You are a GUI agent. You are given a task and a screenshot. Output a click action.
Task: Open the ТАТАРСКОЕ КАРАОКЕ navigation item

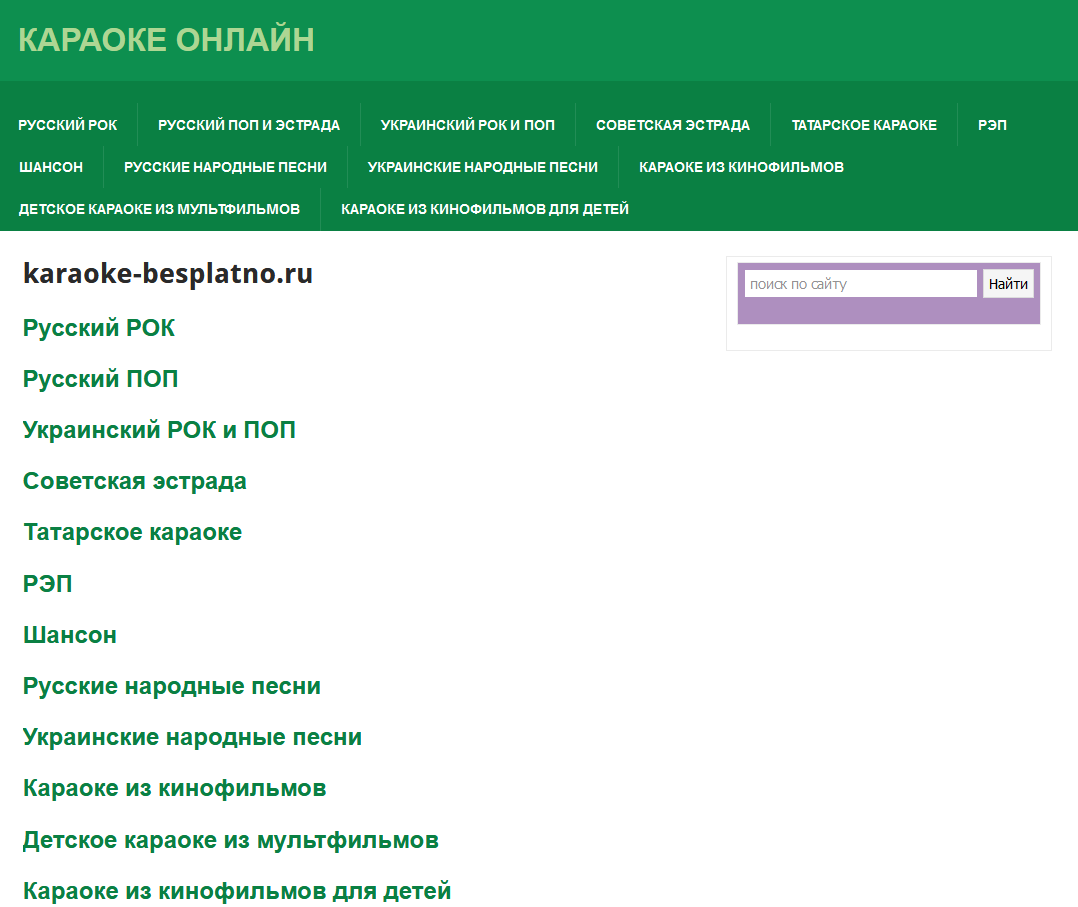863,124
